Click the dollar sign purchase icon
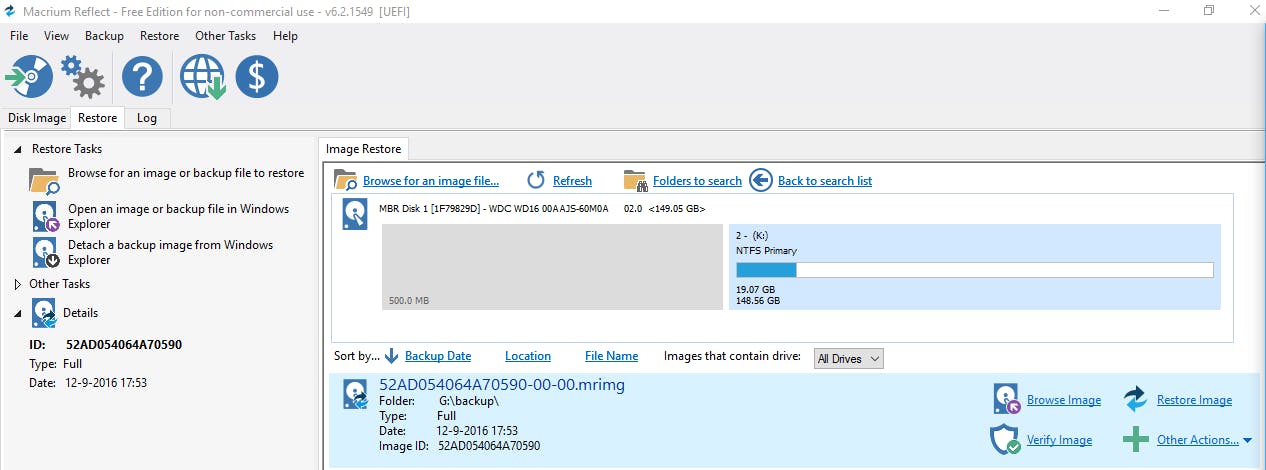Screen dimensions: 1266x470 pyautogui.click(x=257, y=77)
